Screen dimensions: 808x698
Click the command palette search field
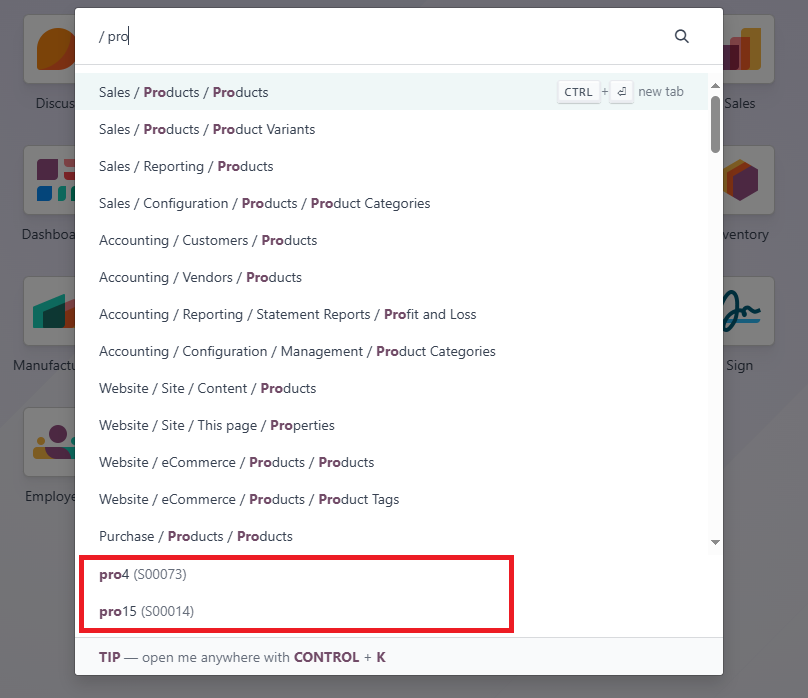(x=380, y=36)
